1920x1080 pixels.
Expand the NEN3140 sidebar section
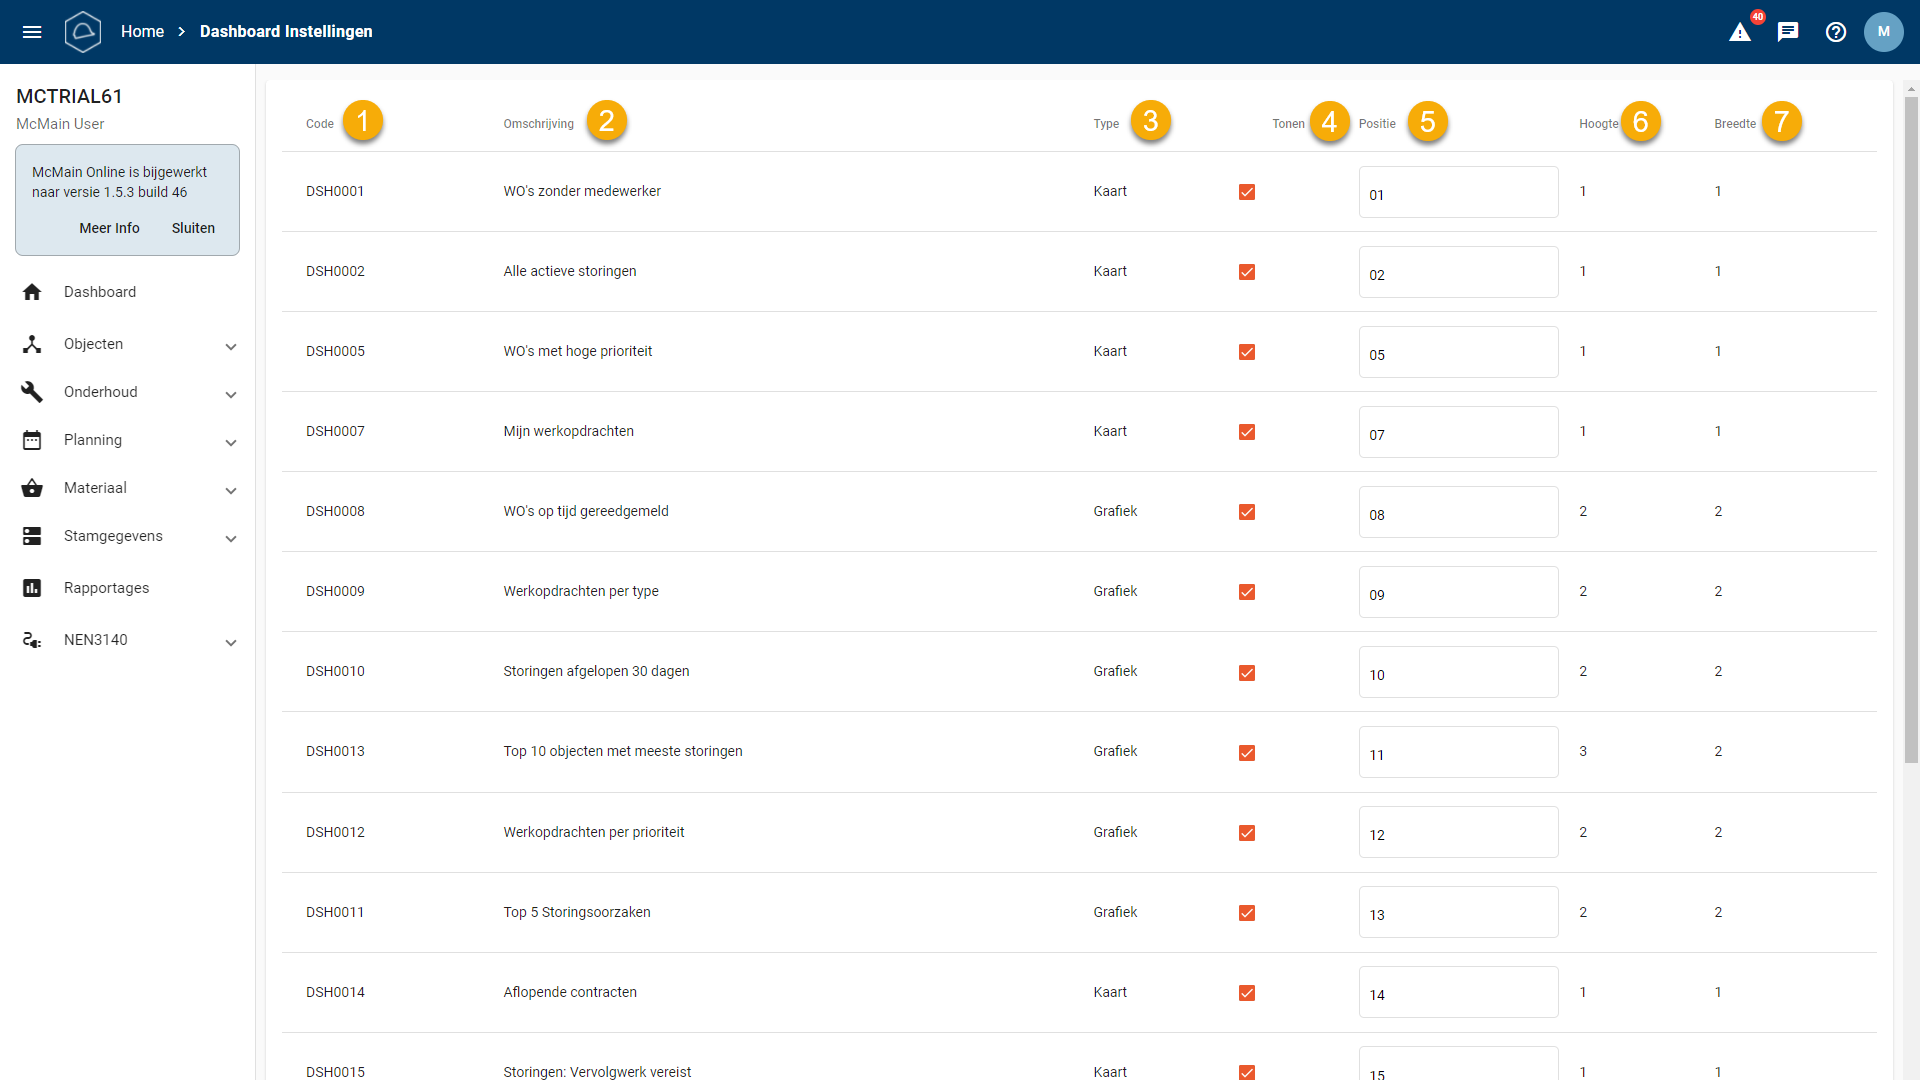point(231,642)
